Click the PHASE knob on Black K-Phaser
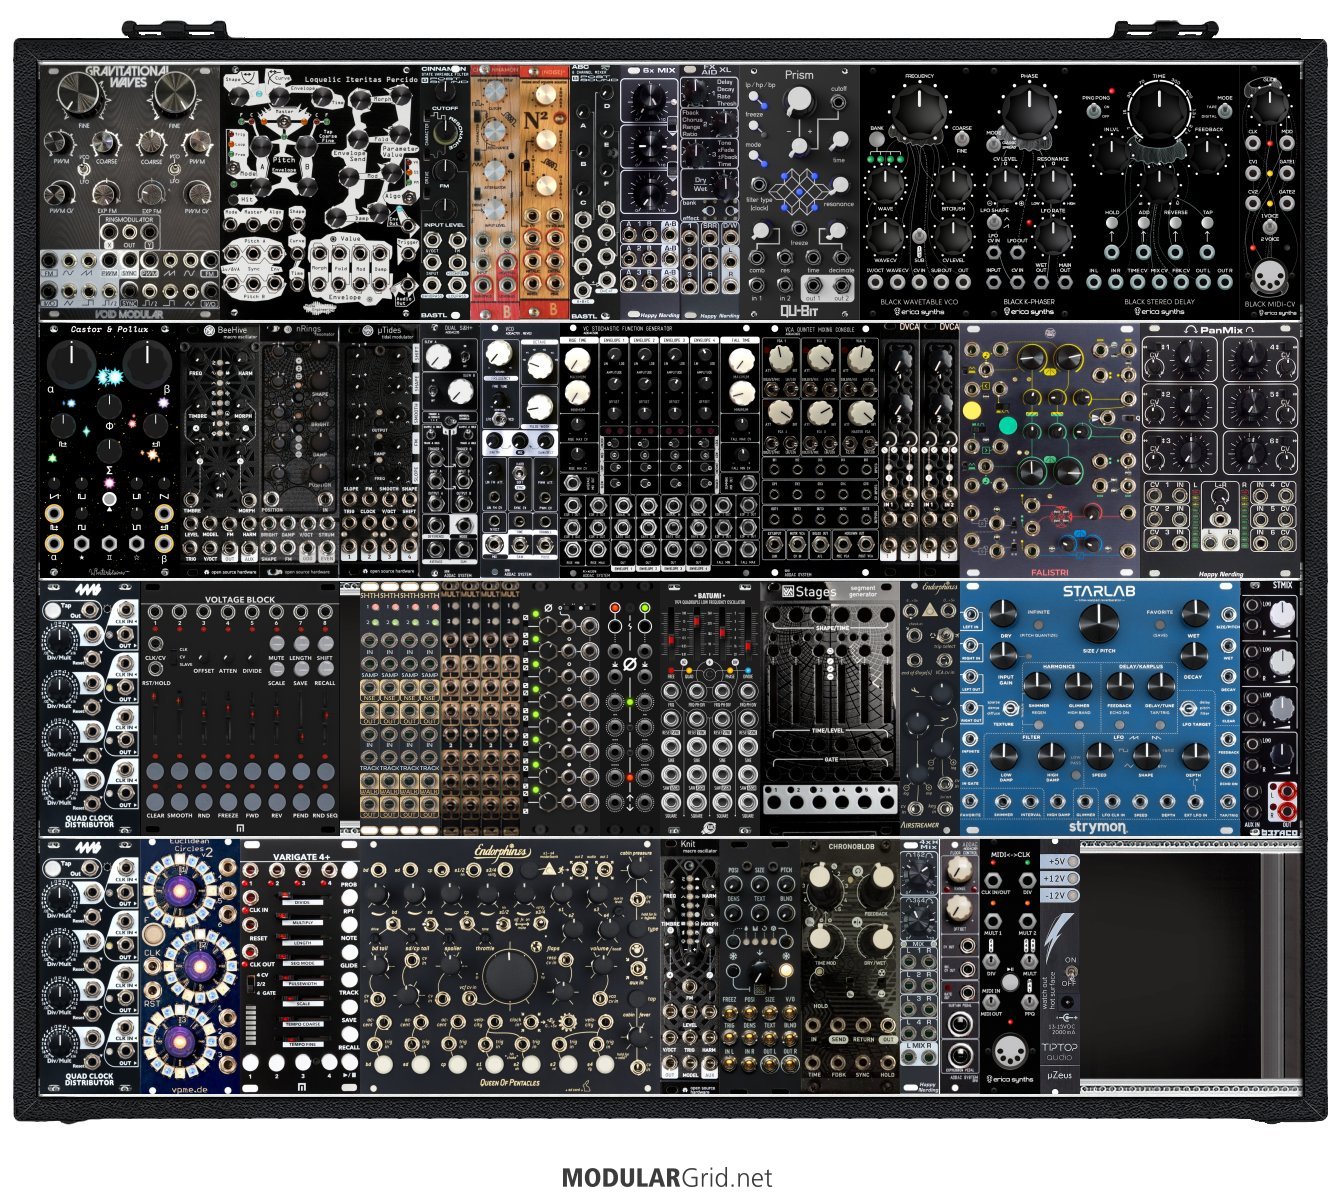This screenshot has height=1199, width=1335. pos(1027,110)
